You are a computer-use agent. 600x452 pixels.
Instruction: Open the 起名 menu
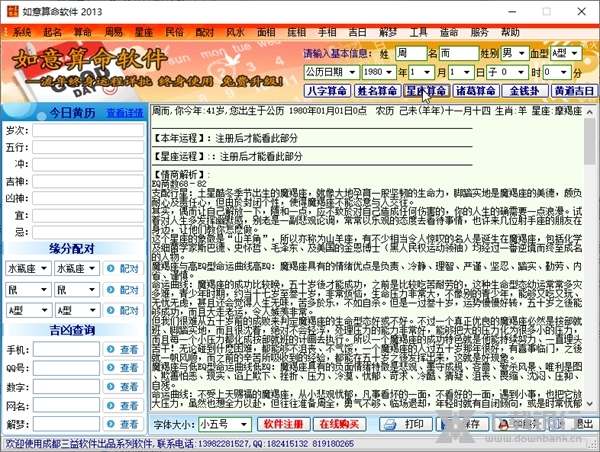tap(52, 33)
